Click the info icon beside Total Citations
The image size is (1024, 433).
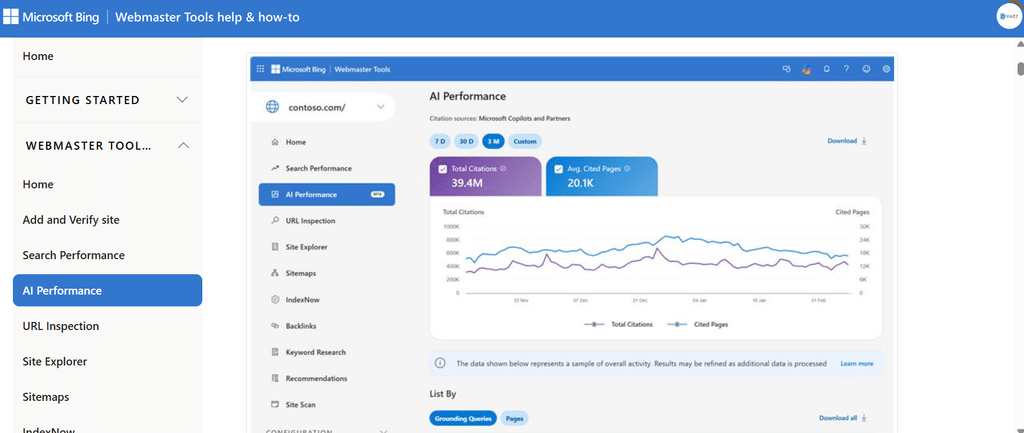[x=503, y=168]
